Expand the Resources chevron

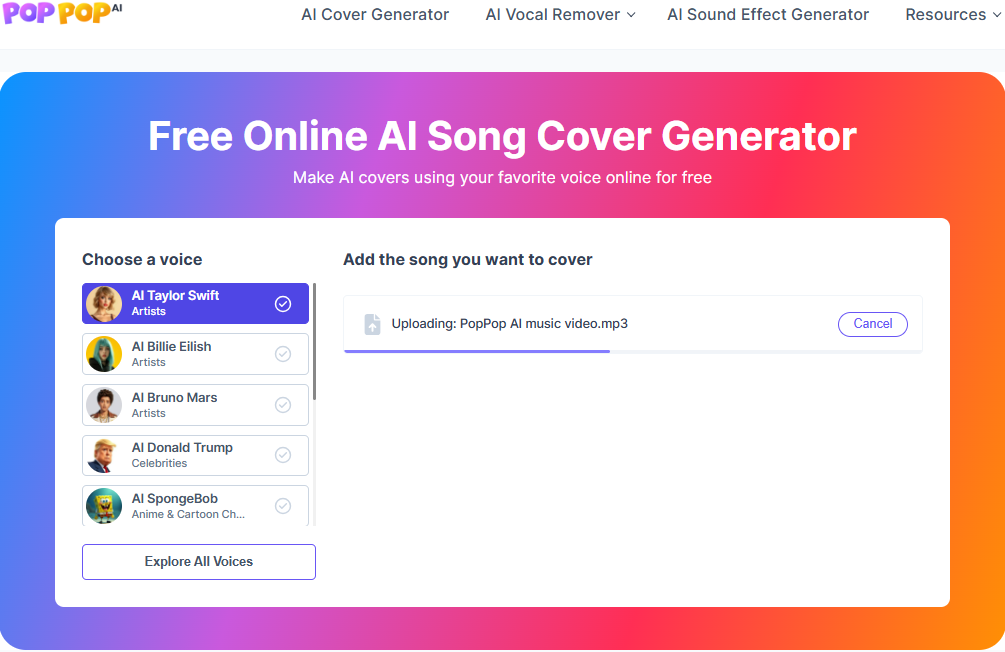[x=997, y=15]
